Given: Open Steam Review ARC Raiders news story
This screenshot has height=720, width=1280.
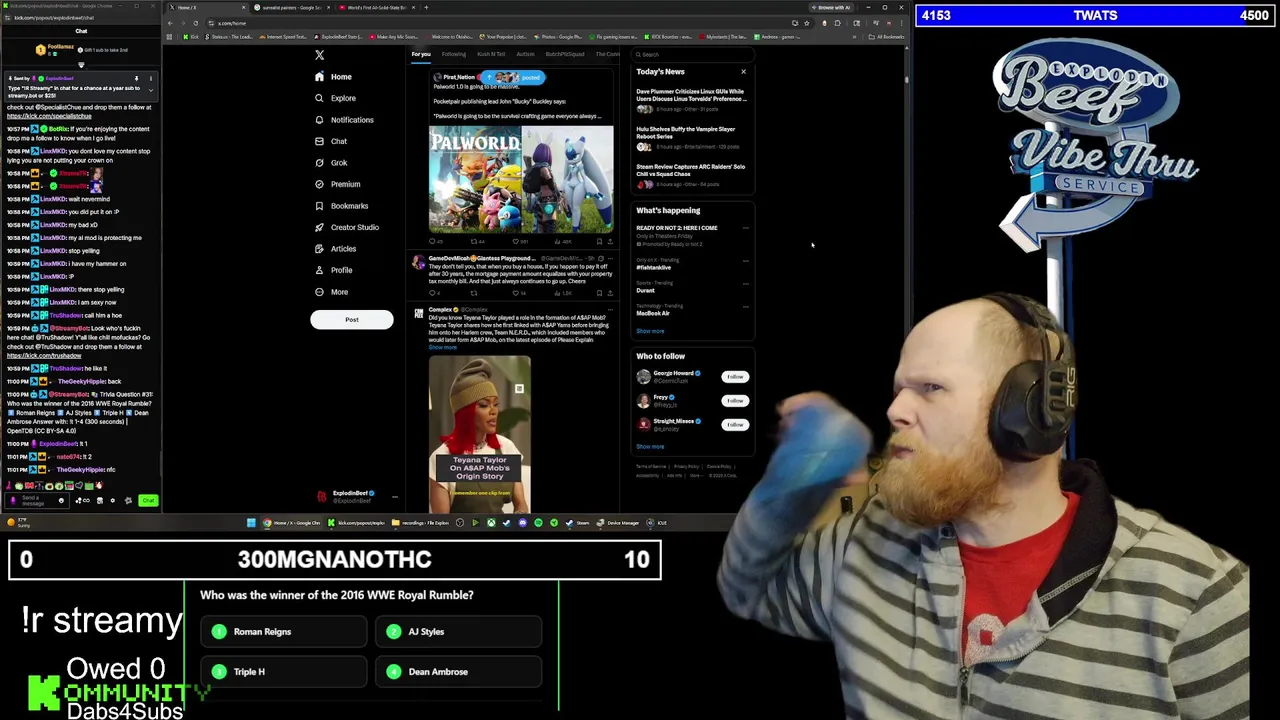Looking at the screenshot, I should (691, 175).
